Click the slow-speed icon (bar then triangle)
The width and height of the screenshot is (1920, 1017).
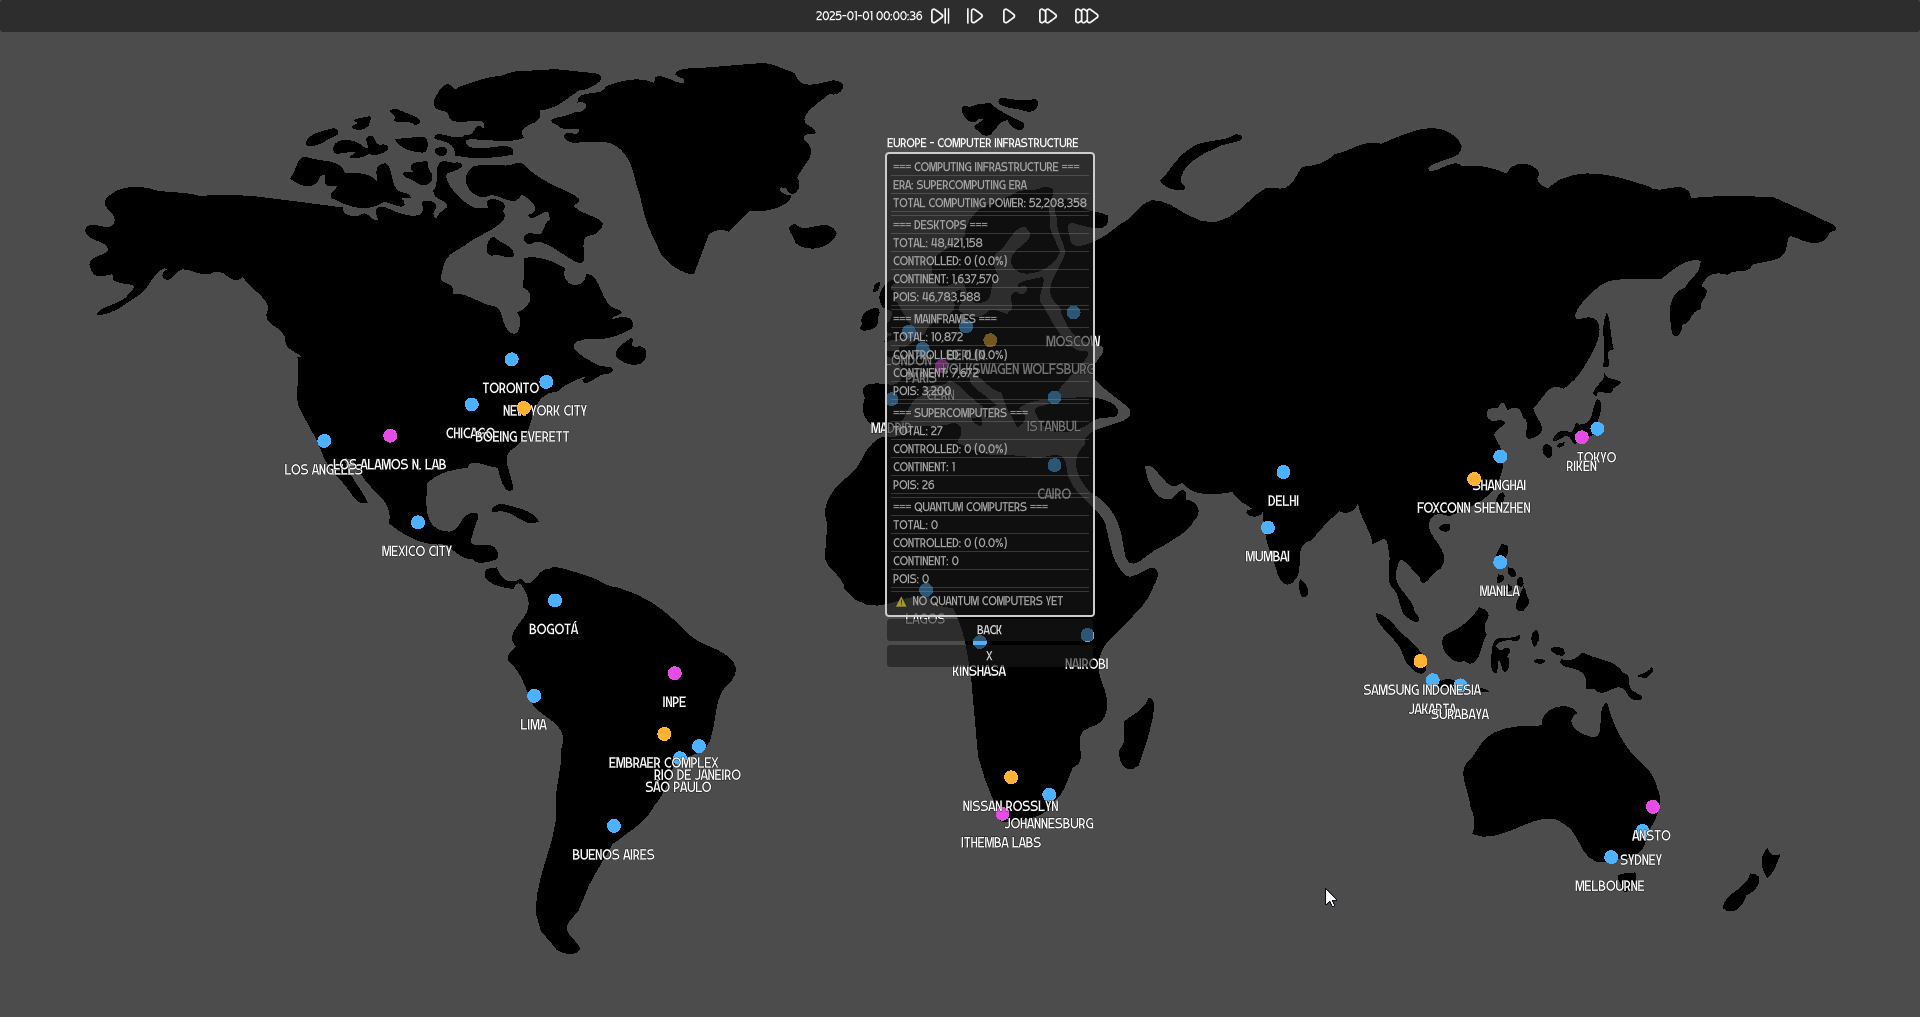[975, 16]
